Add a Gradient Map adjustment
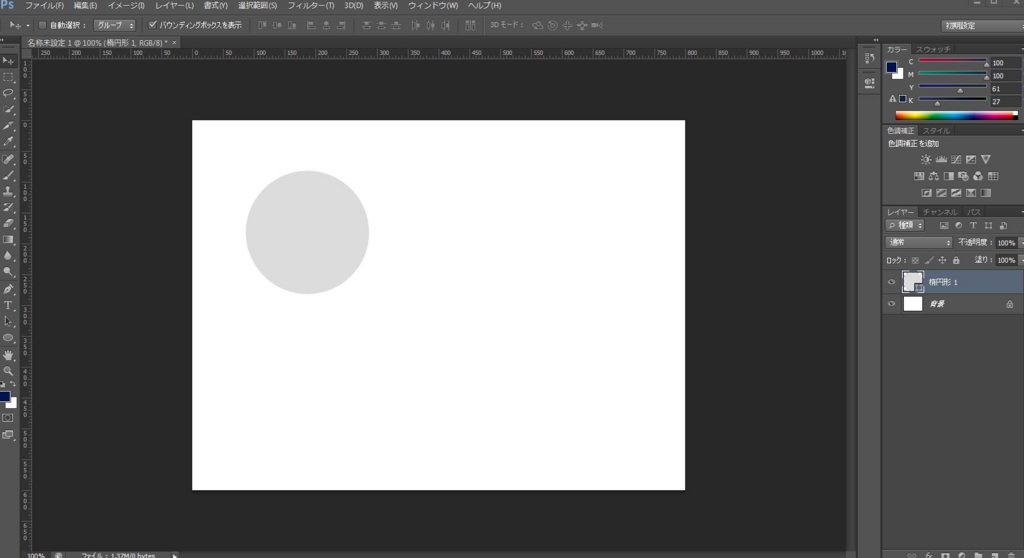The height and width of the screenshot is (558, 1024). coord(986,193)
